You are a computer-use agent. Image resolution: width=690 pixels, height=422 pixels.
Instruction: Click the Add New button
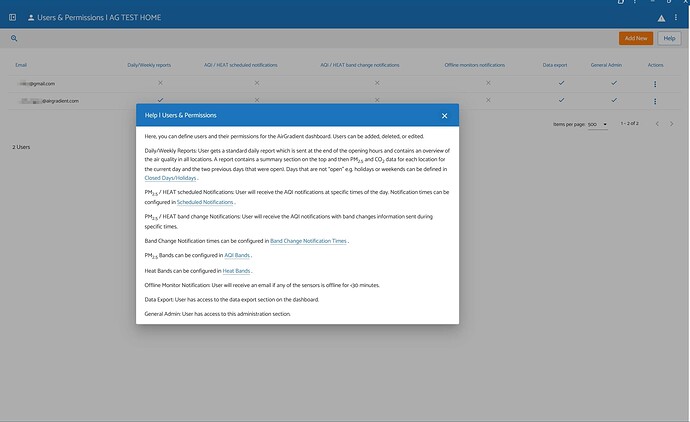pyautogui.click(x=636, y=38)
